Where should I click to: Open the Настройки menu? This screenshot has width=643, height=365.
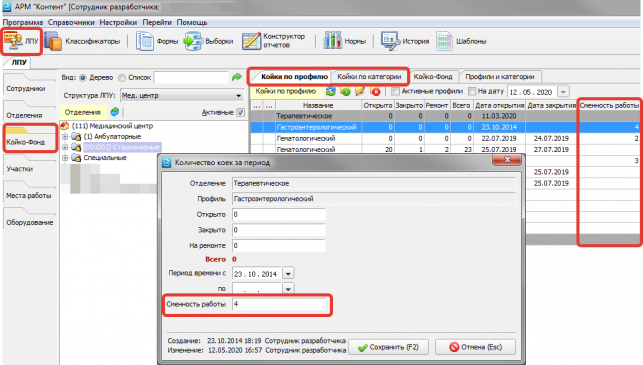[x=118, y=22]
